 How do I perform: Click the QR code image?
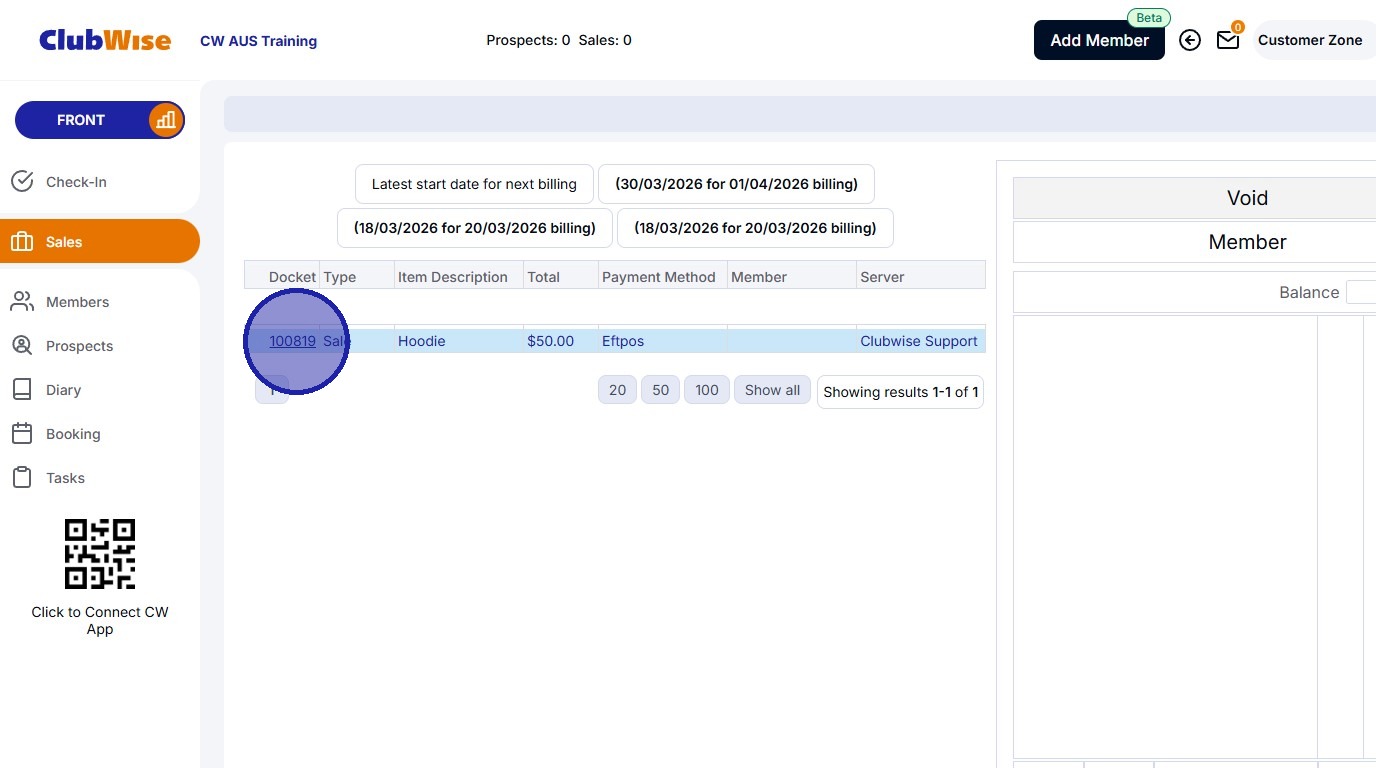click(100, 554)
